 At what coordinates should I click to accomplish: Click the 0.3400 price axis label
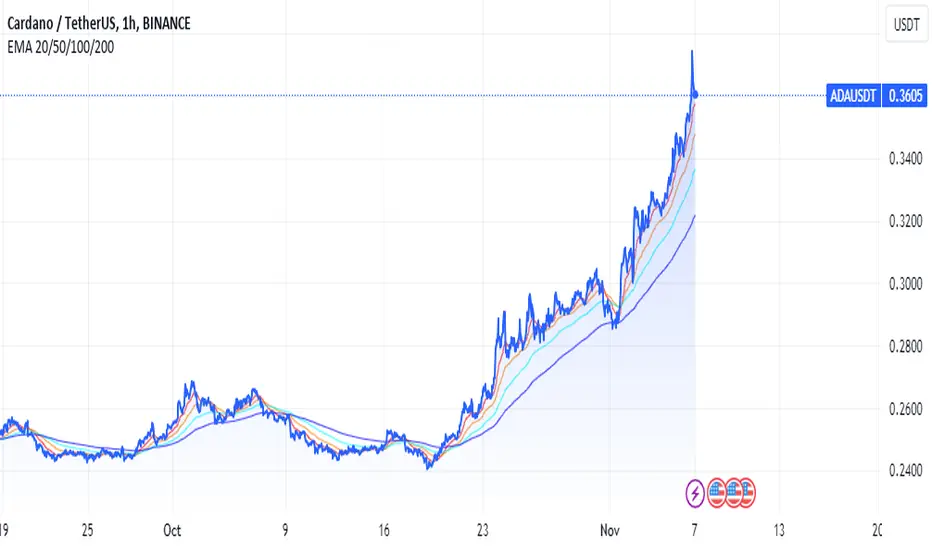coord(905,159)
